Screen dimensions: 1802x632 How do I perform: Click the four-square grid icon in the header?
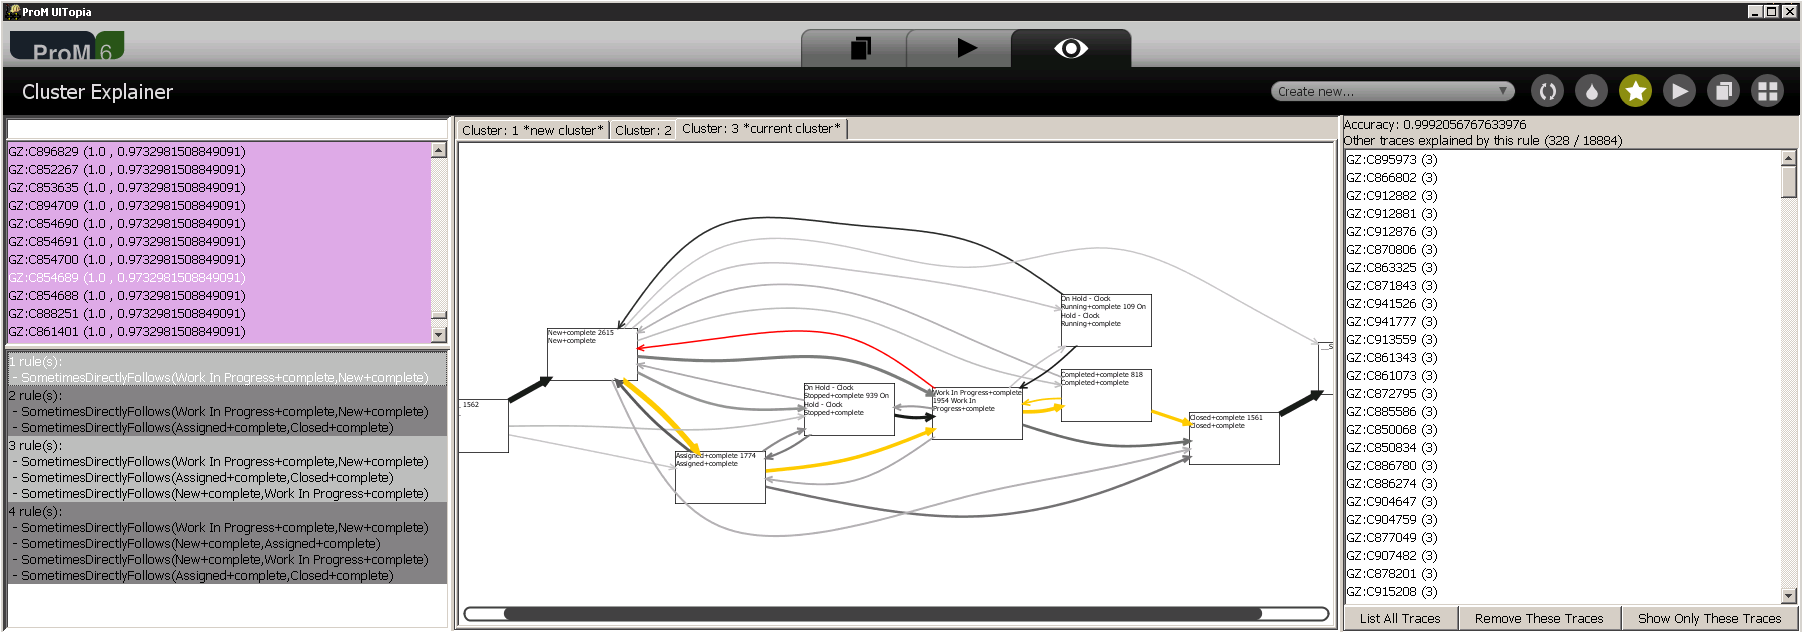coord(1767,91)
